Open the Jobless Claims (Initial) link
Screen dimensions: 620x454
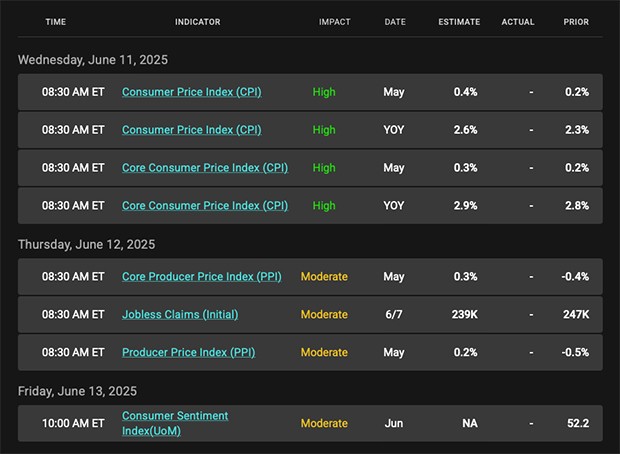coord(180,314)
